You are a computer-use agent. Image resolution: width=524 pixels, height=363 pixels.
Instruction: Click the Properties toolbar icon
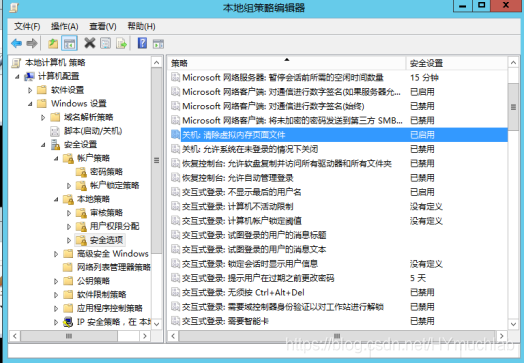coord(106,43)
